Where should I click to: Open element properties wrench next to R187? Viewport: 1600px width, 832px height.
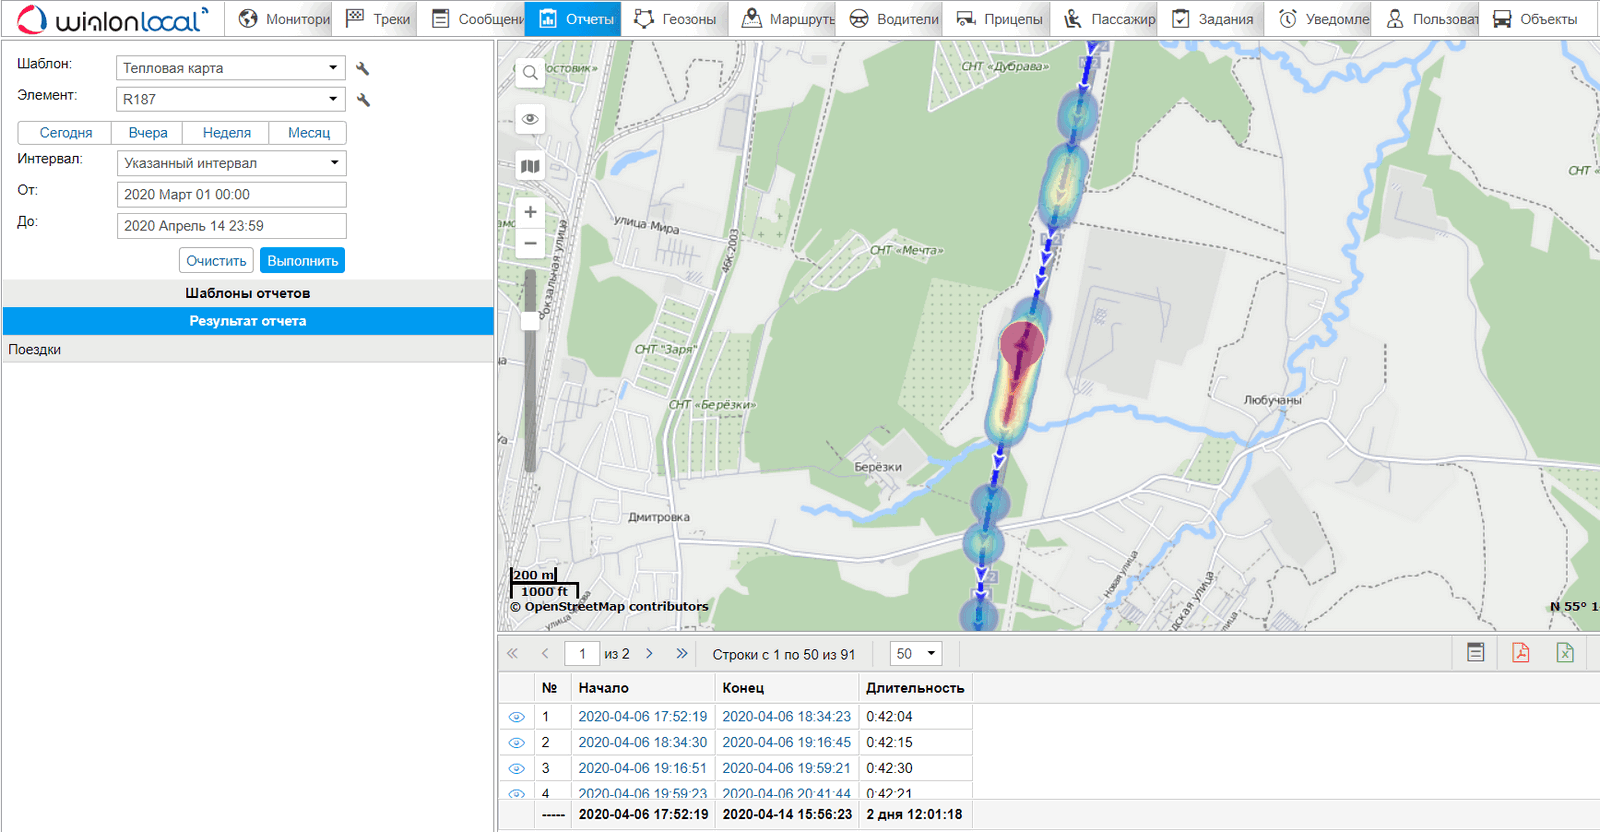pyautogui.click(x=363, y=100)
